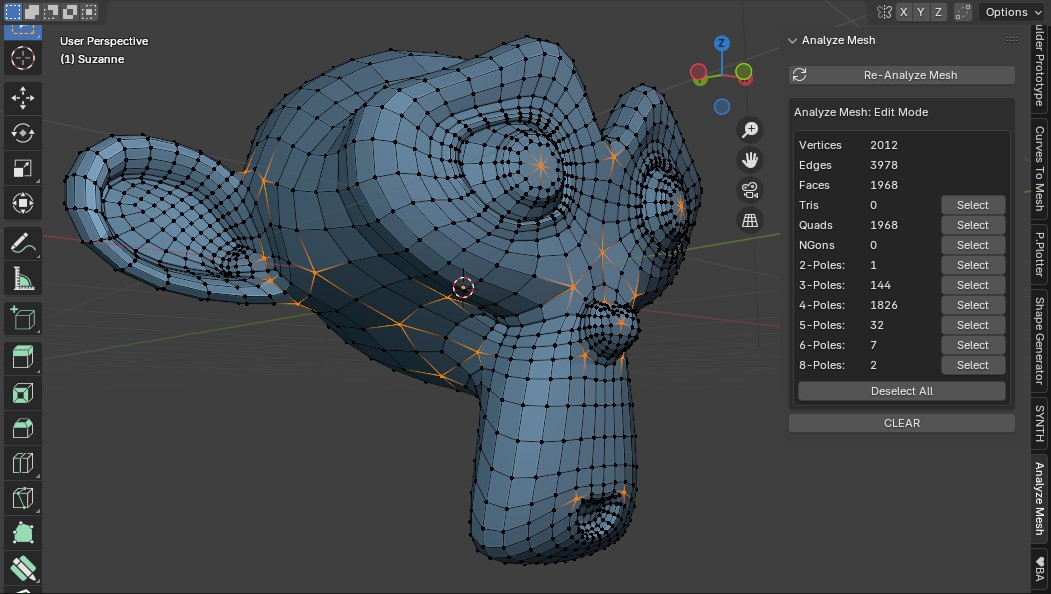Switch to the Curves To Mesh tab
The width and height of the screenshot is (1051, 594).
point(1039,166)
